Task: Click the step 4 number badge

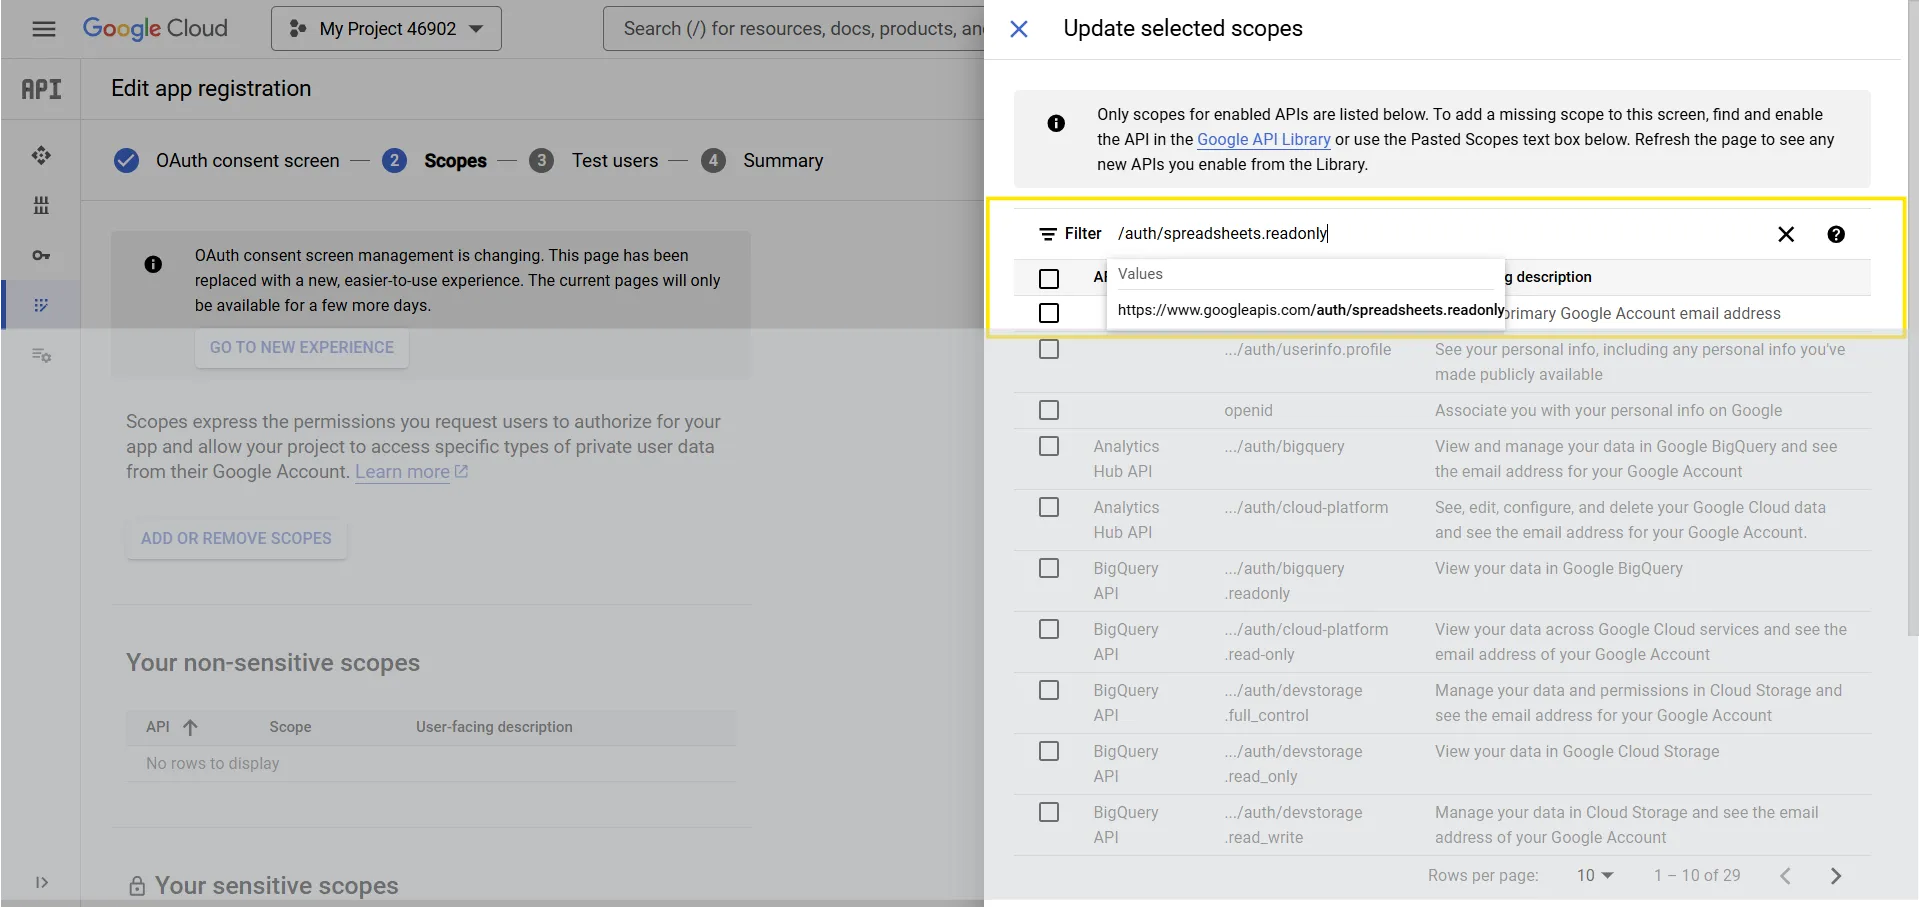Action: tap(713, 161)
